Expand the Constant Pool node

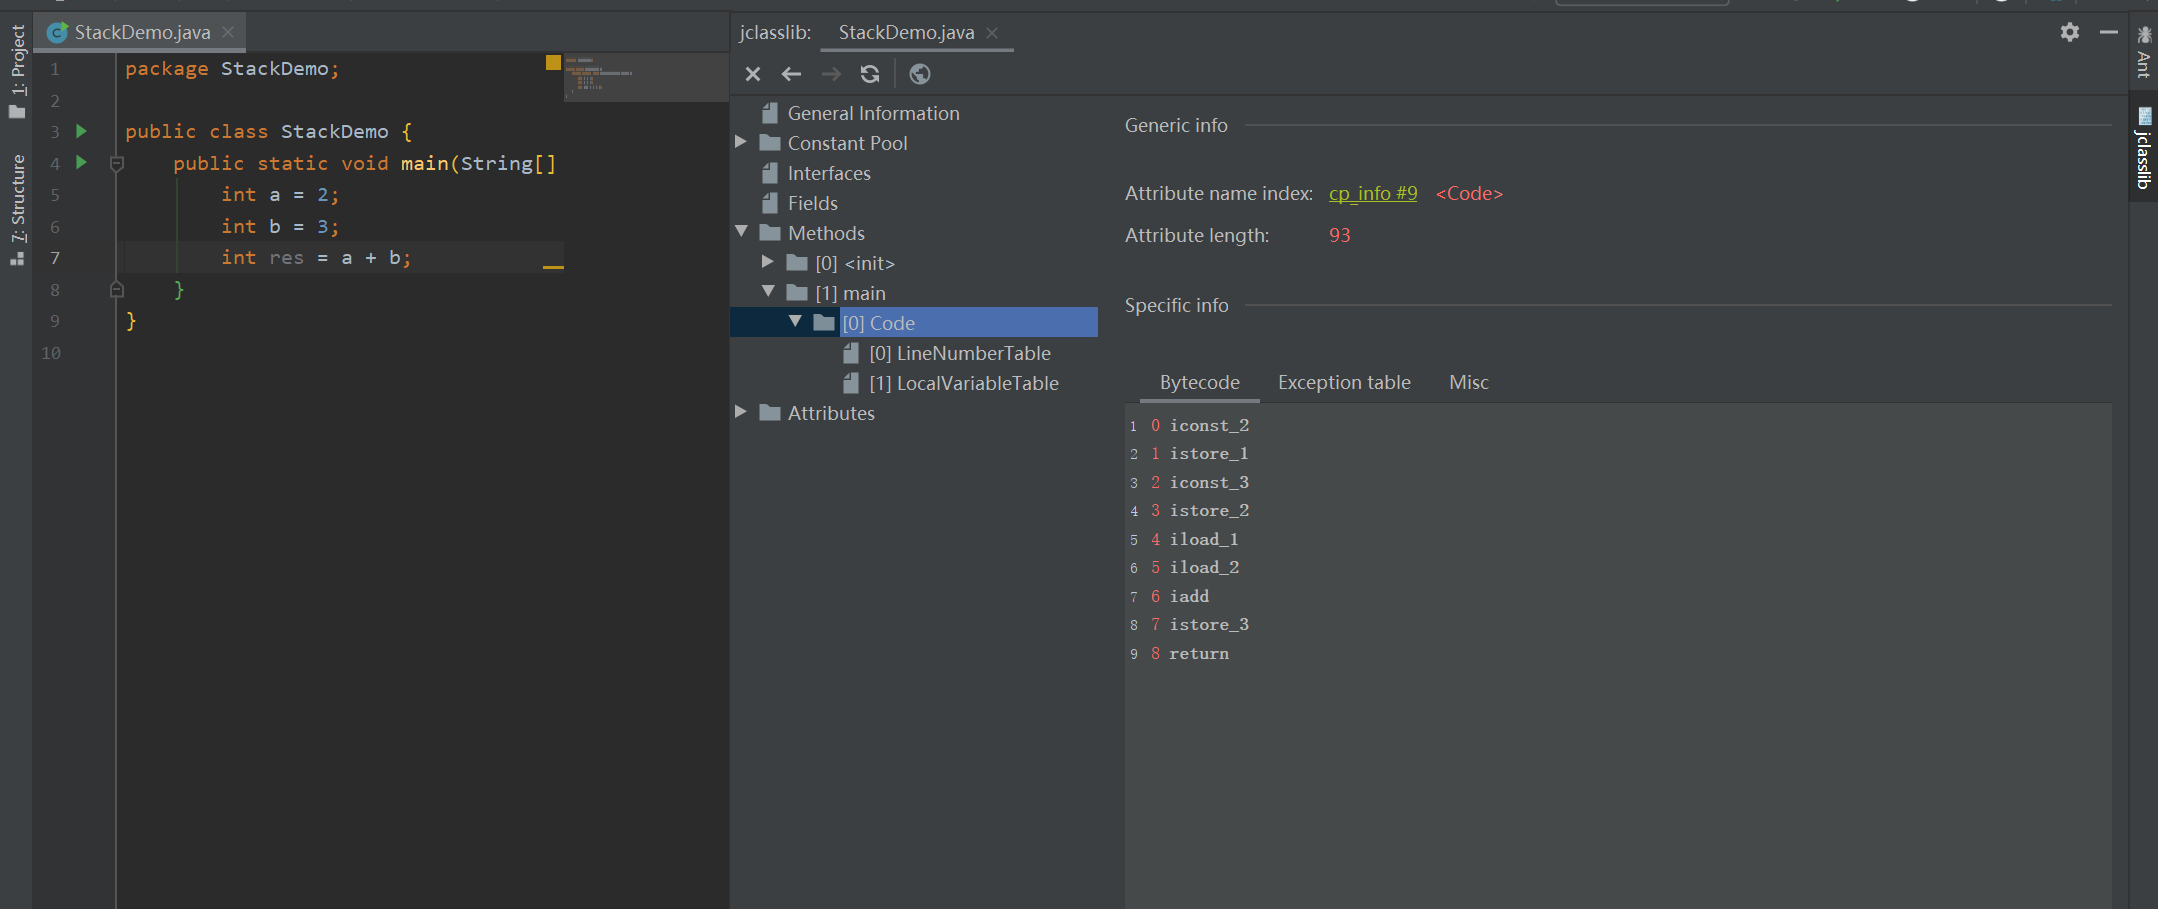tap(741, 142)
